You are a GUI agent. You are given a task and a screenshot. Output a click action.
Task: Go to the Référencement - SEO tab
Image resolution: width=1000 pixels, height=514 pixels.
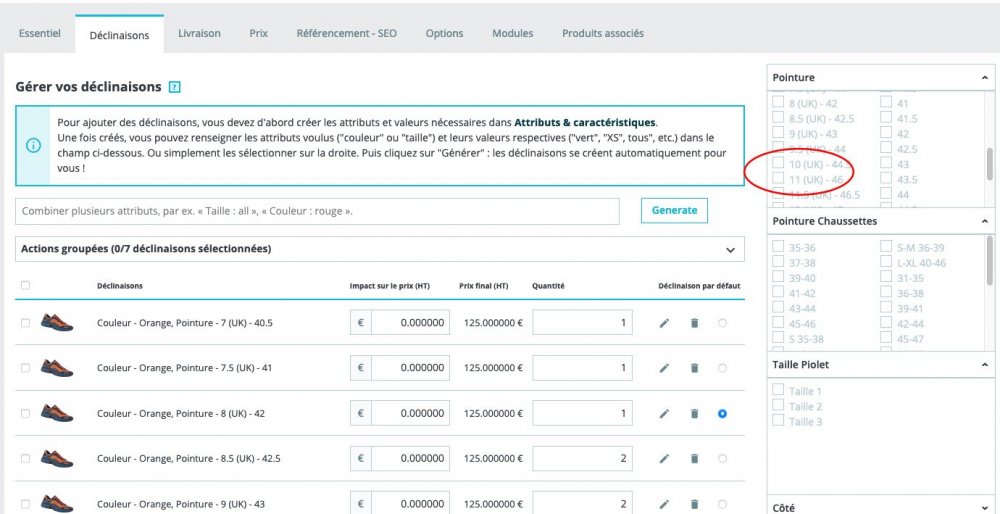(x=347, y=34)
